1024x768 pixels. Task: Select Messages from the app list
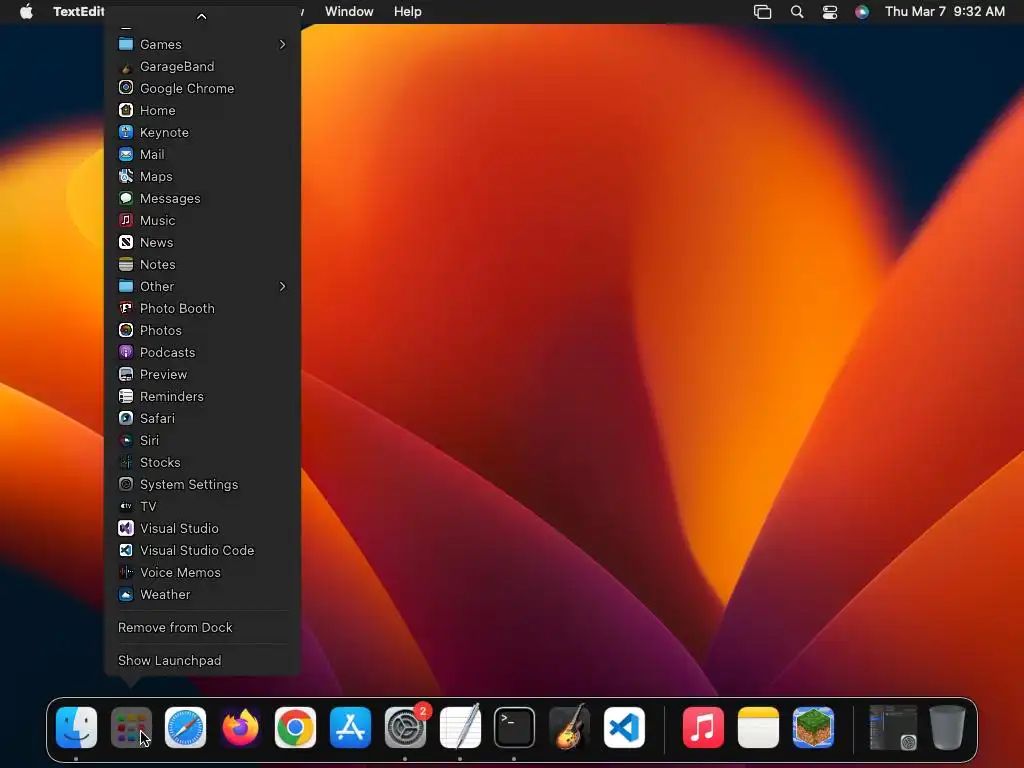pyautogui.click(x=202, y=199)
